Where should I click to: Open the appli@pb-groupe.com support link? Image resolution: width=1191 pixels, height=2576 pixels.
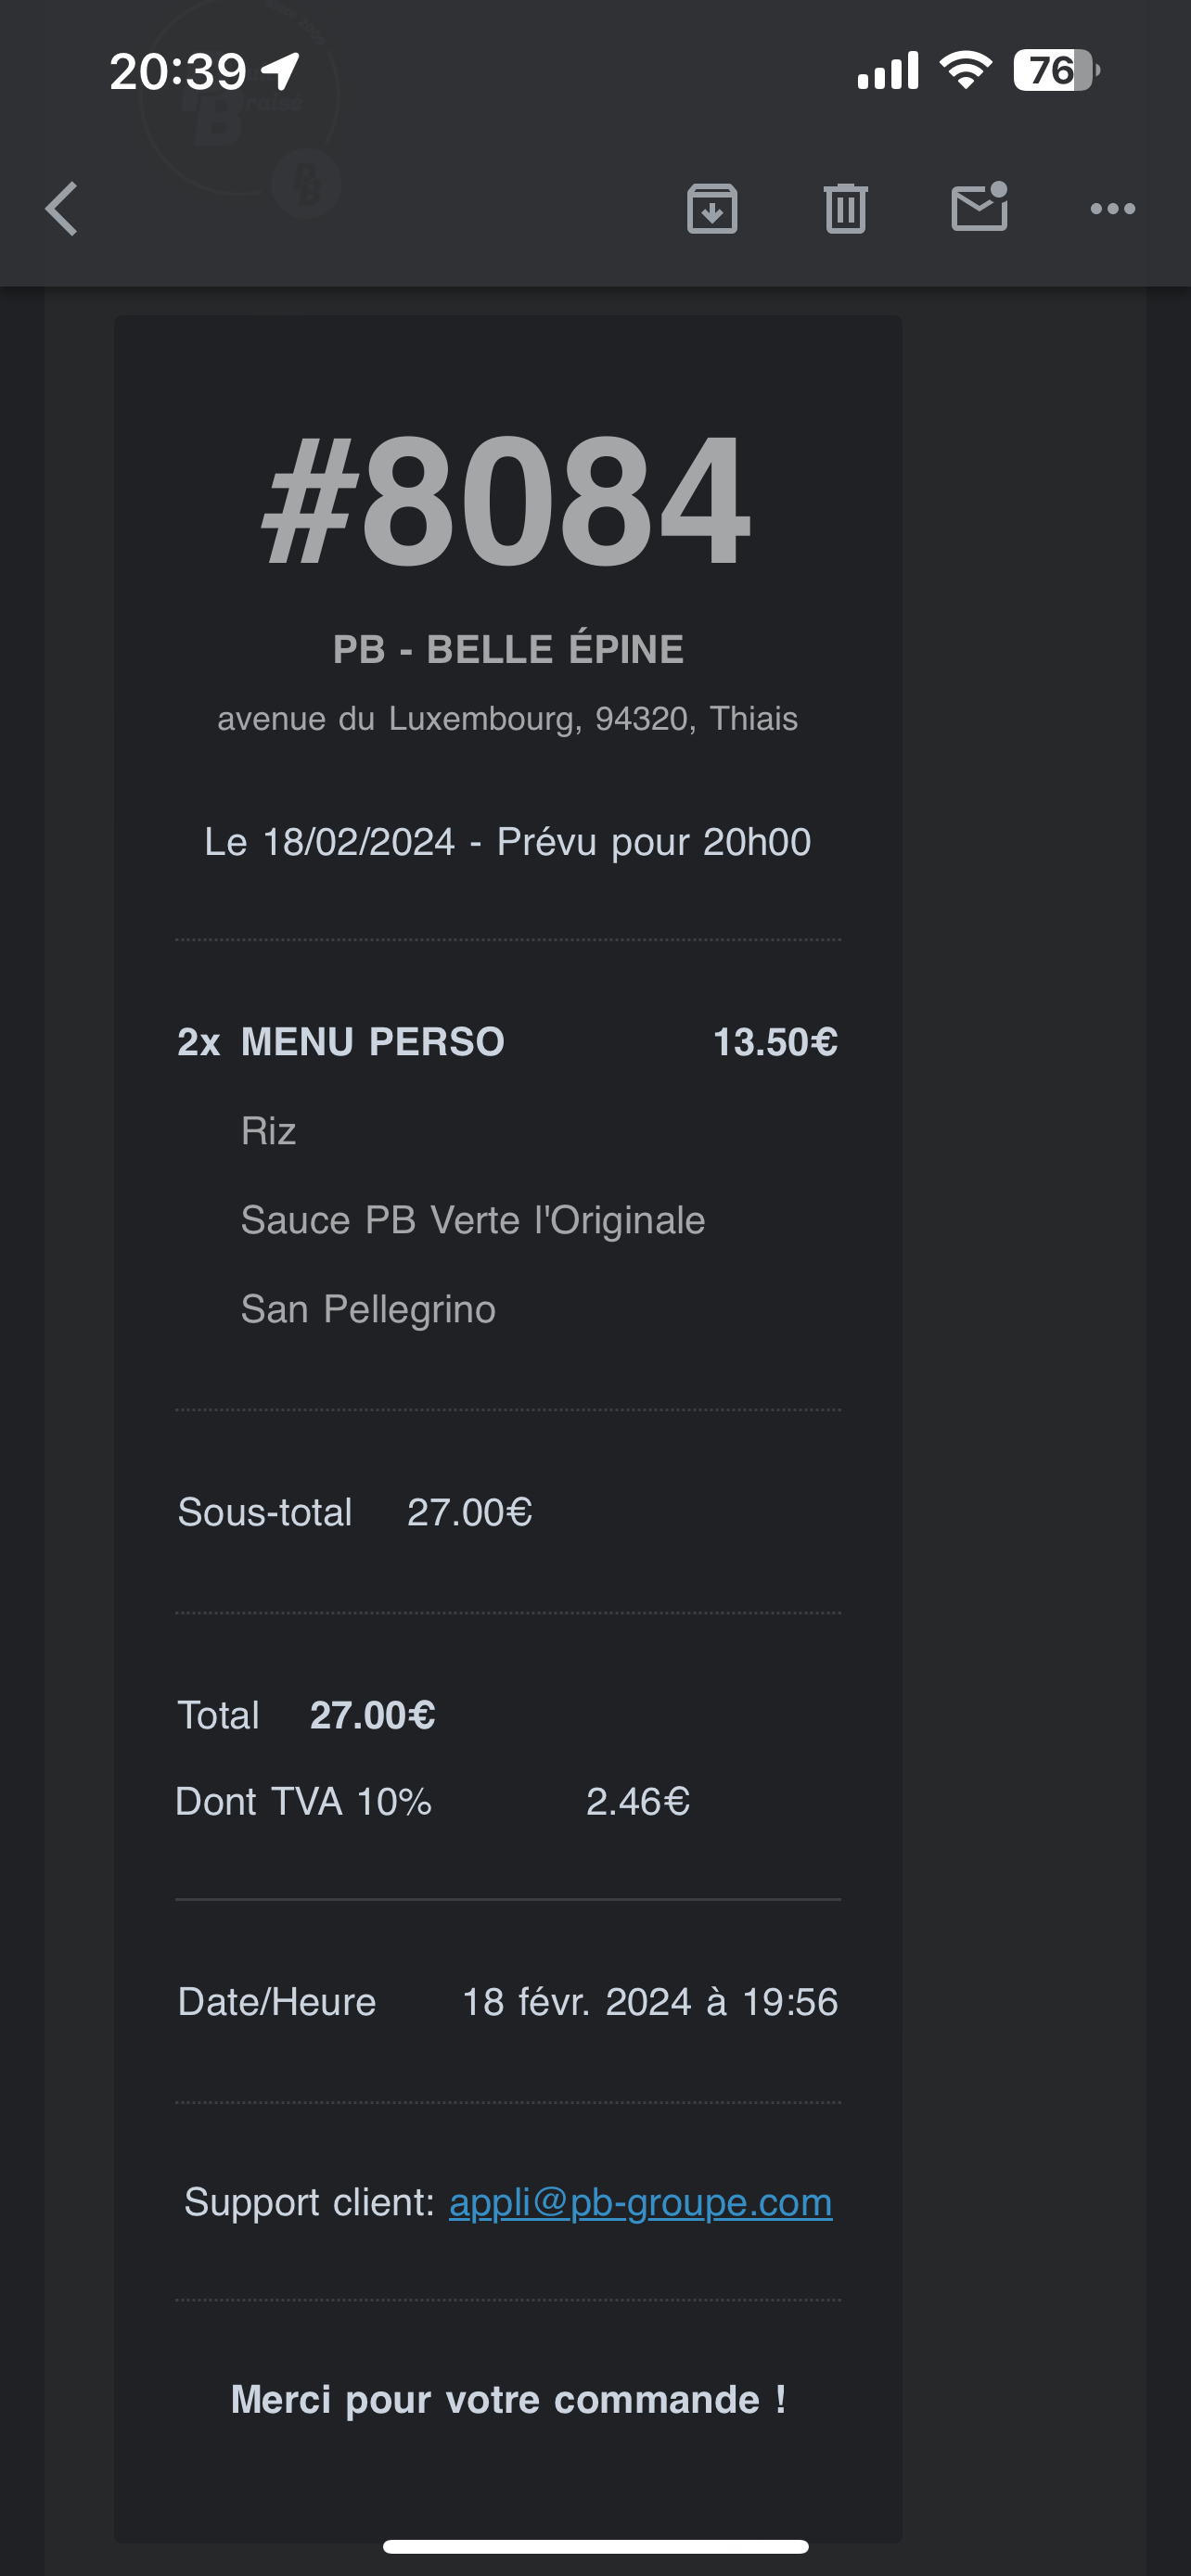(640, 2203)
